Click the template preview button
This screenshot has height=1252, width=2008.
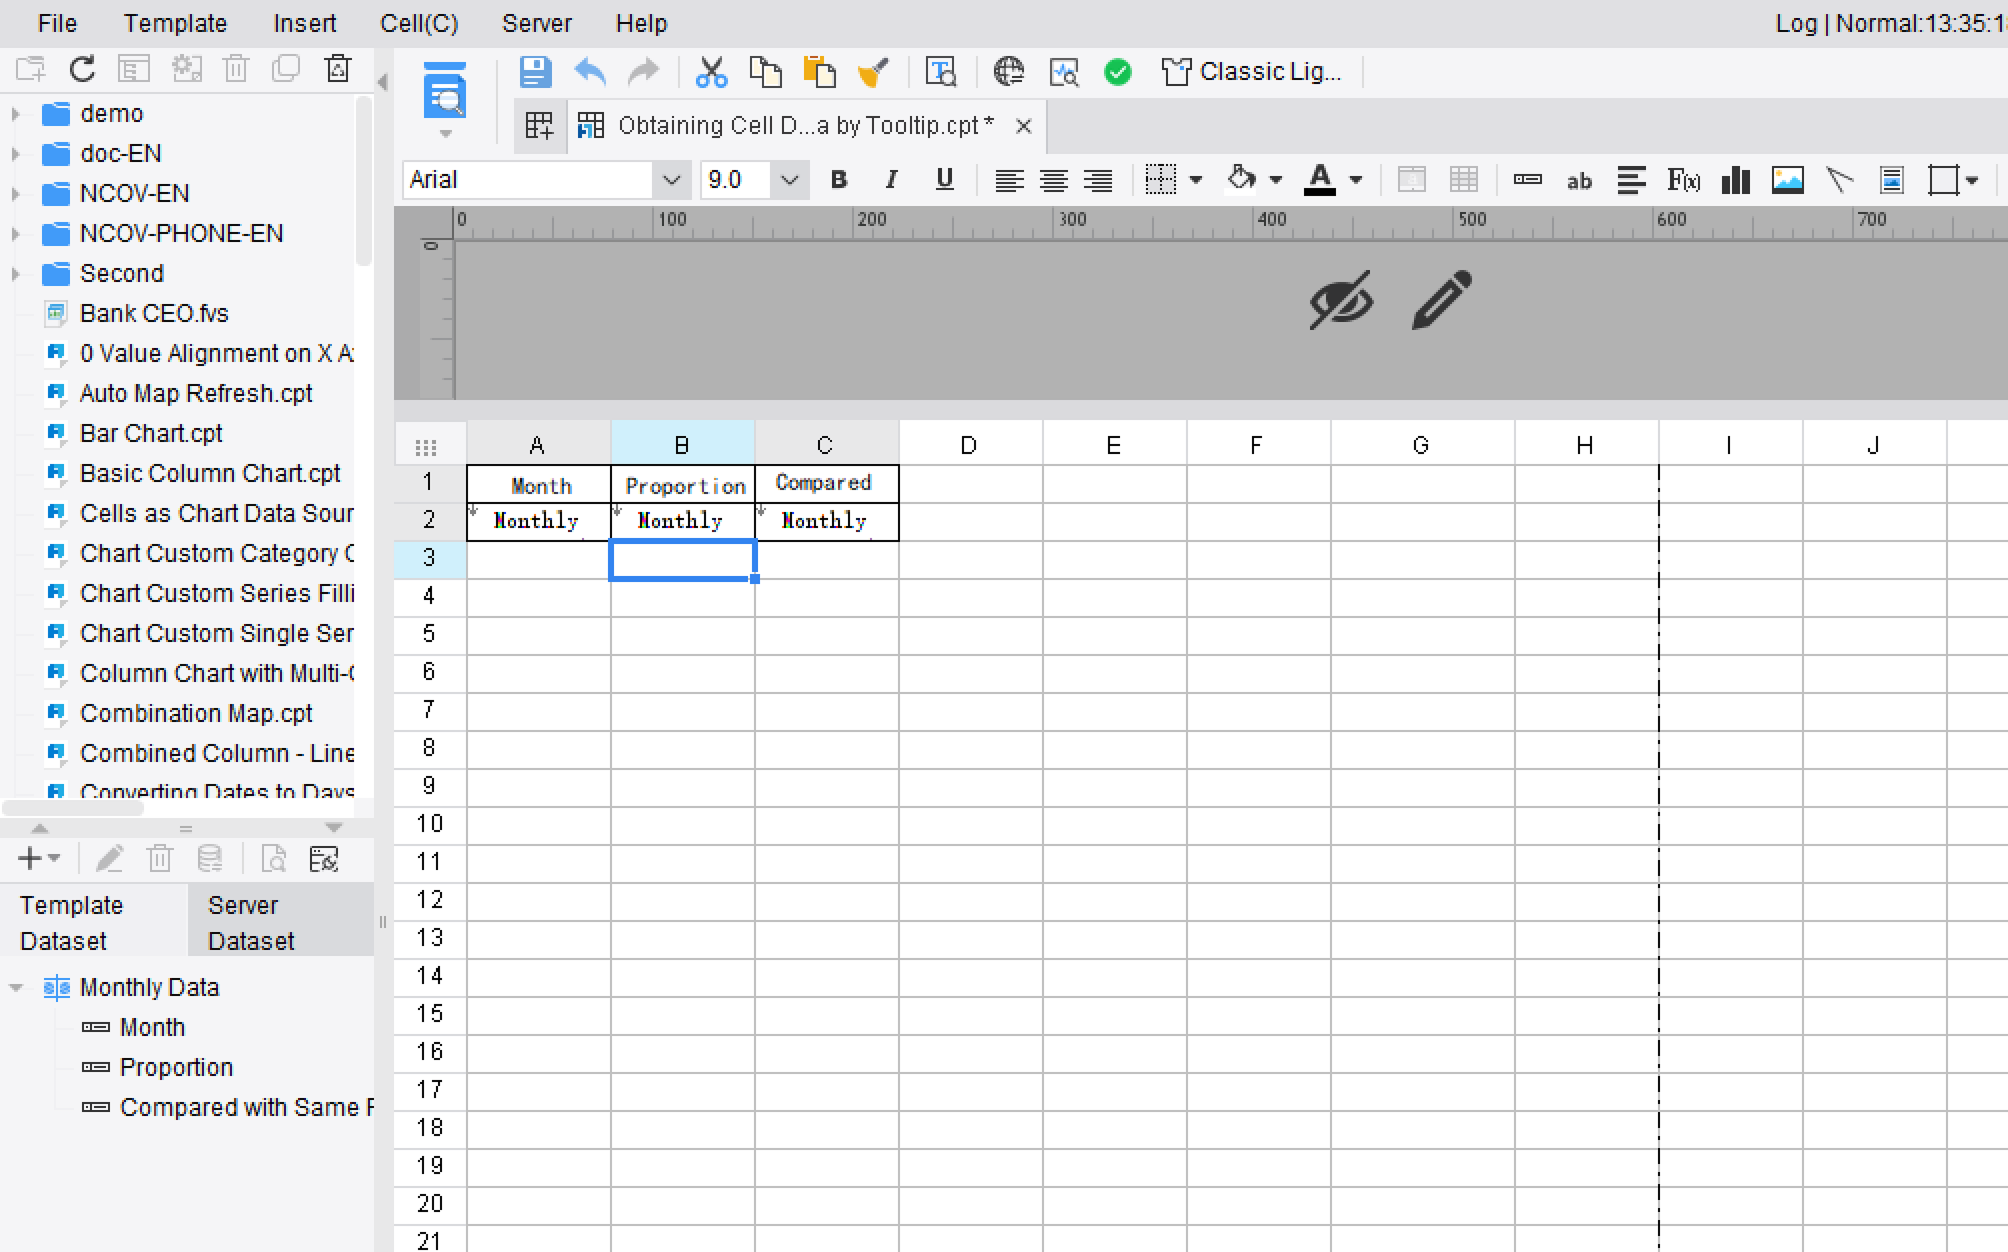[445, 92]
